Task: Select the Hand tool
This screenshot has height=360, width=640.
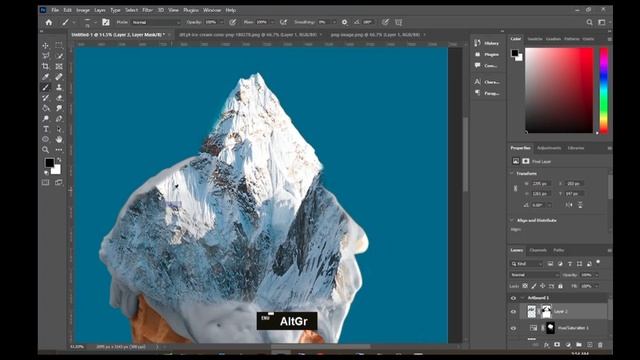Action: click(59, 139)
